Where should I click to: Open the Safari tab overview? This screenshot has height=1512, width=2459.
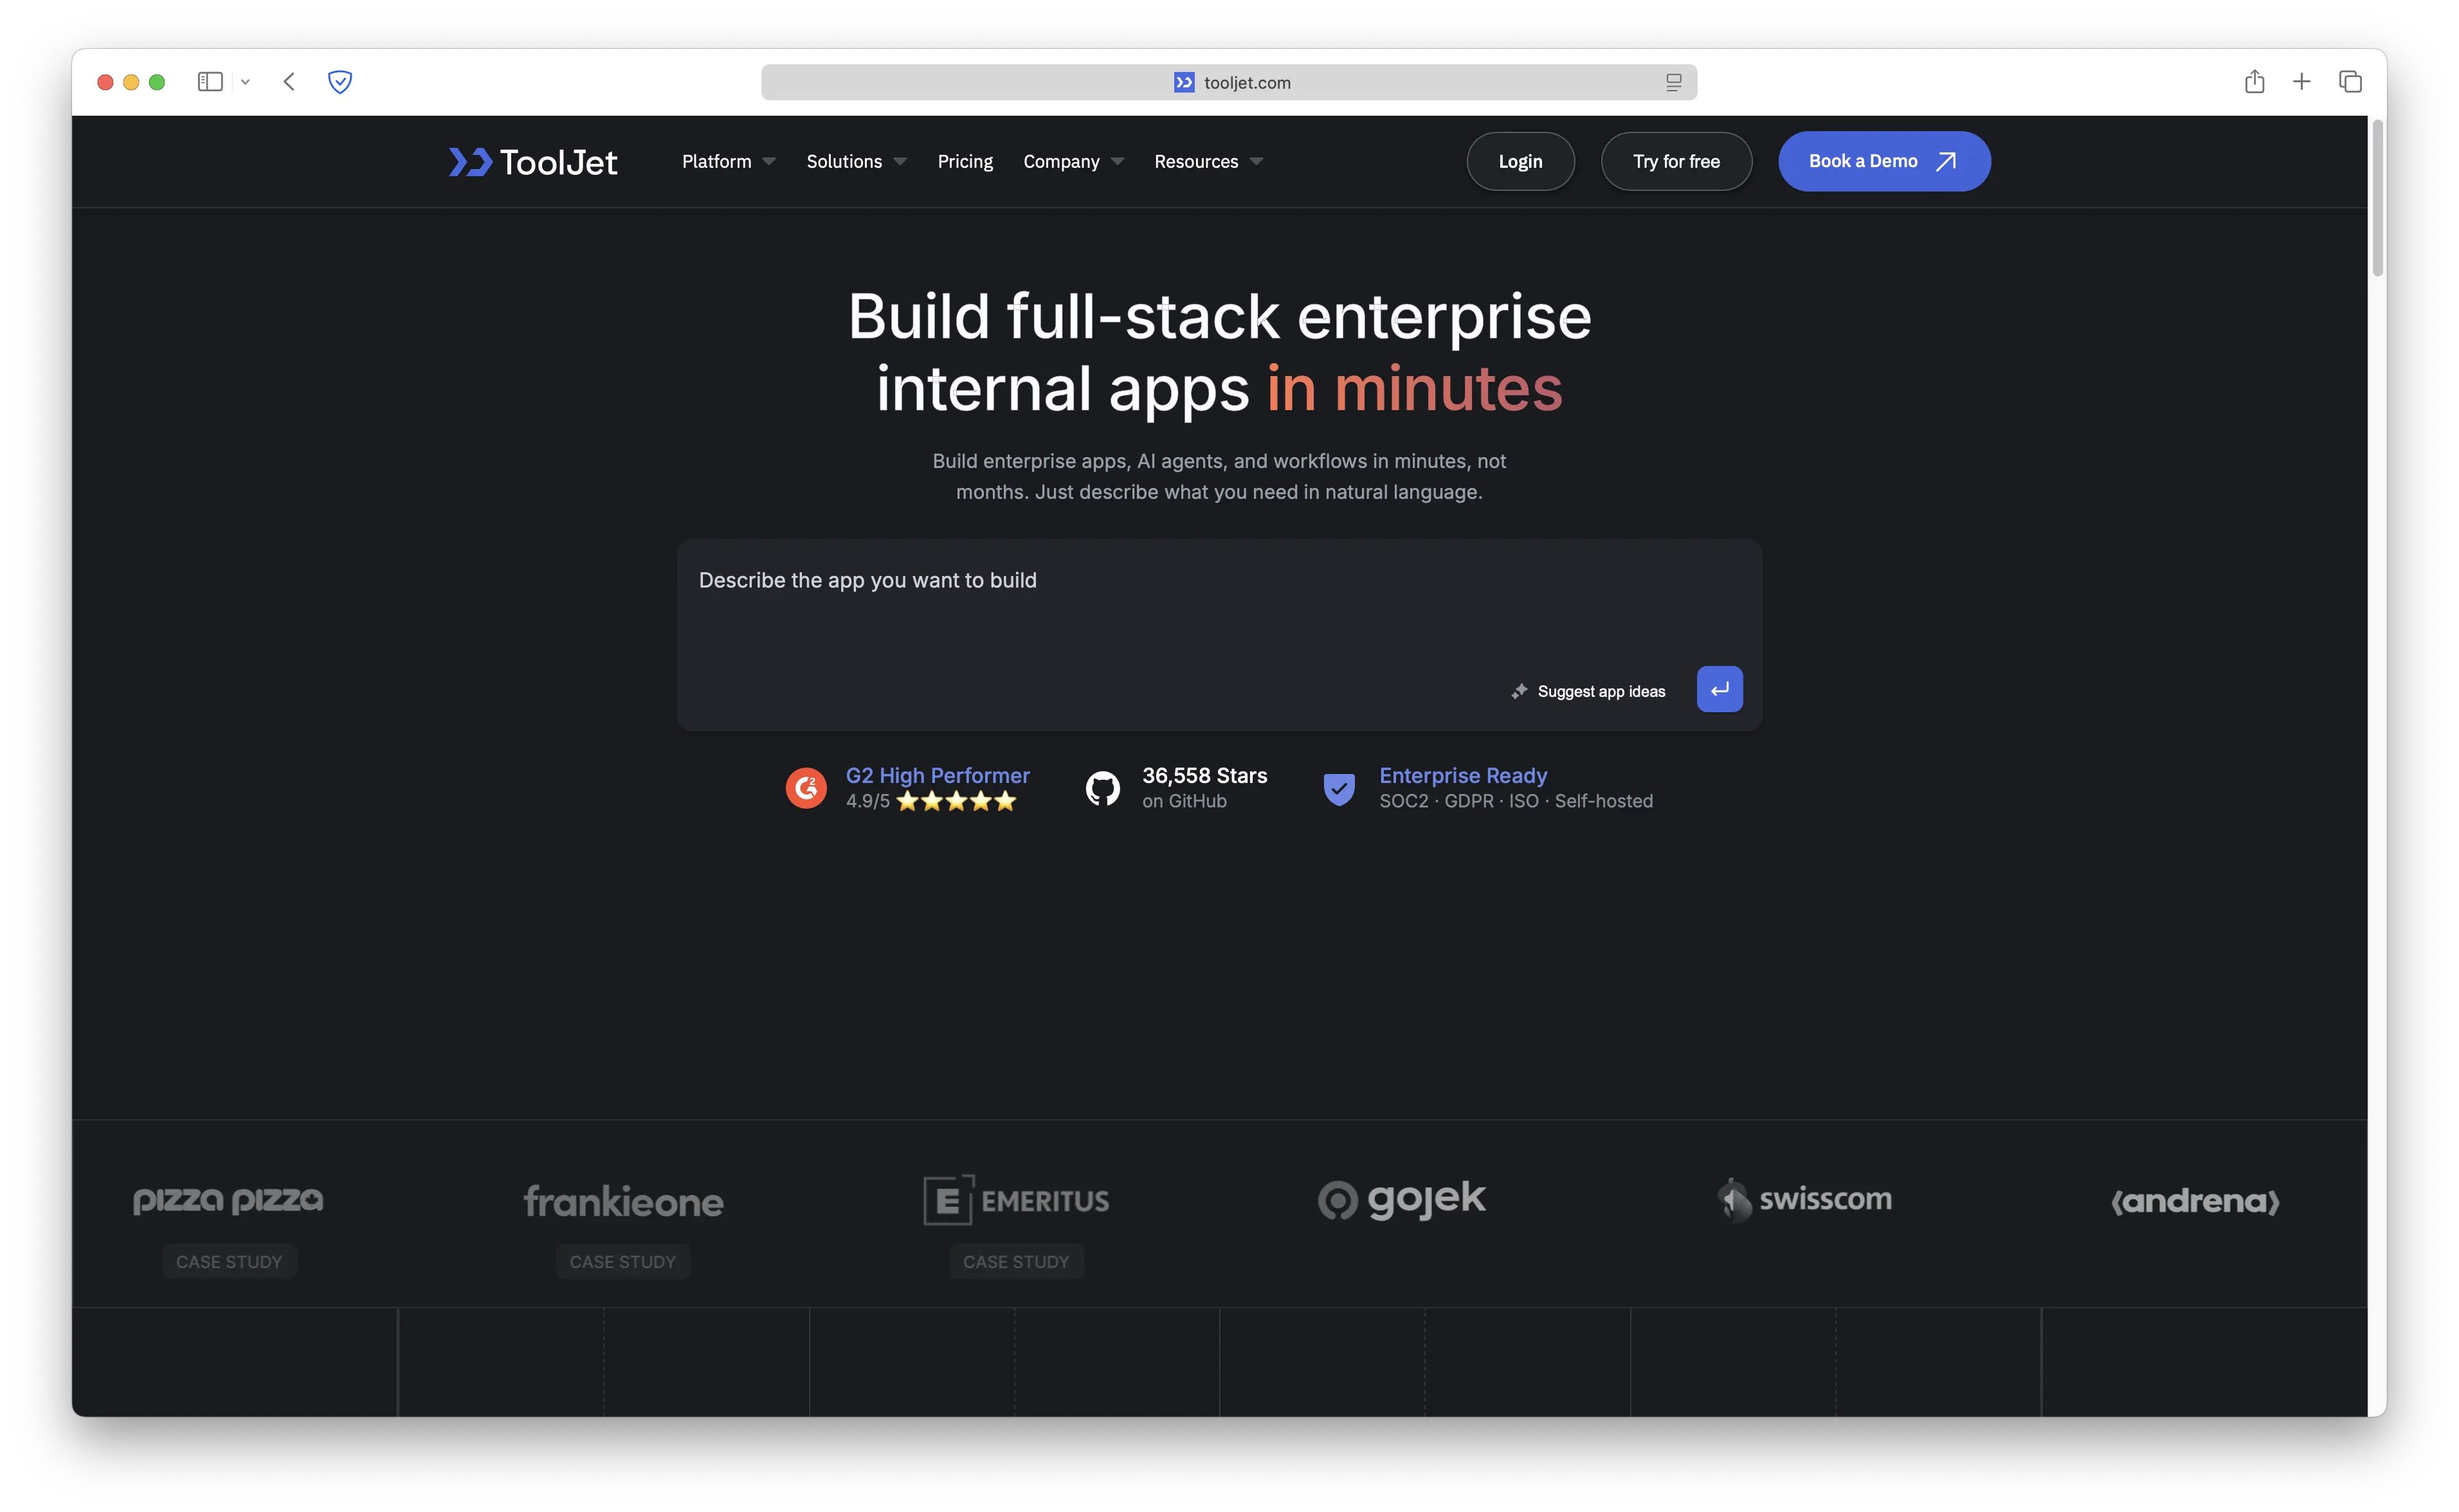pos(2350,82)
